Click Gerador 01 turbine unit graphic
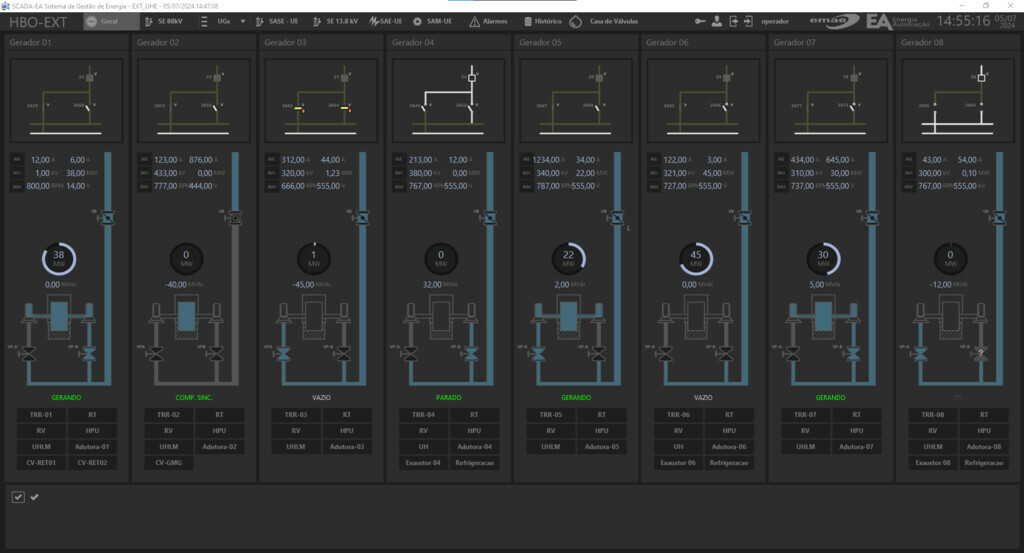Image resolution: width=1024 pixels, height=553 pixels. 59,318
